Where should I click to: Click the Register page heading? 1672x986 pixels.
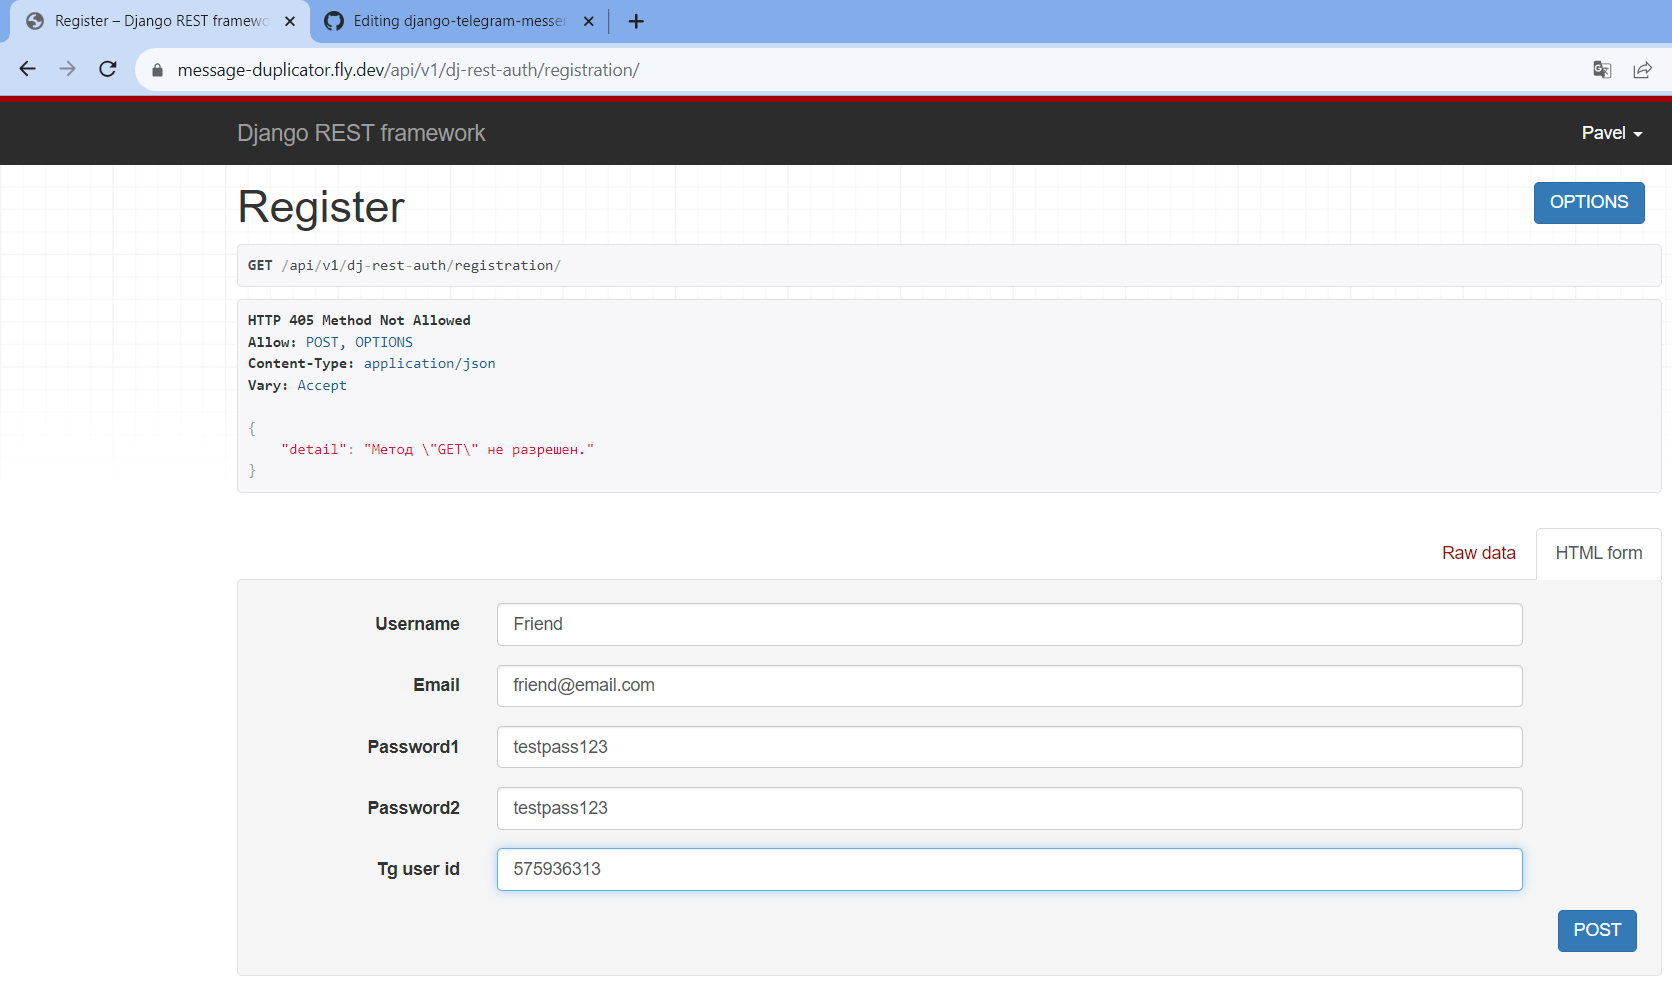(x=321, y=207)
